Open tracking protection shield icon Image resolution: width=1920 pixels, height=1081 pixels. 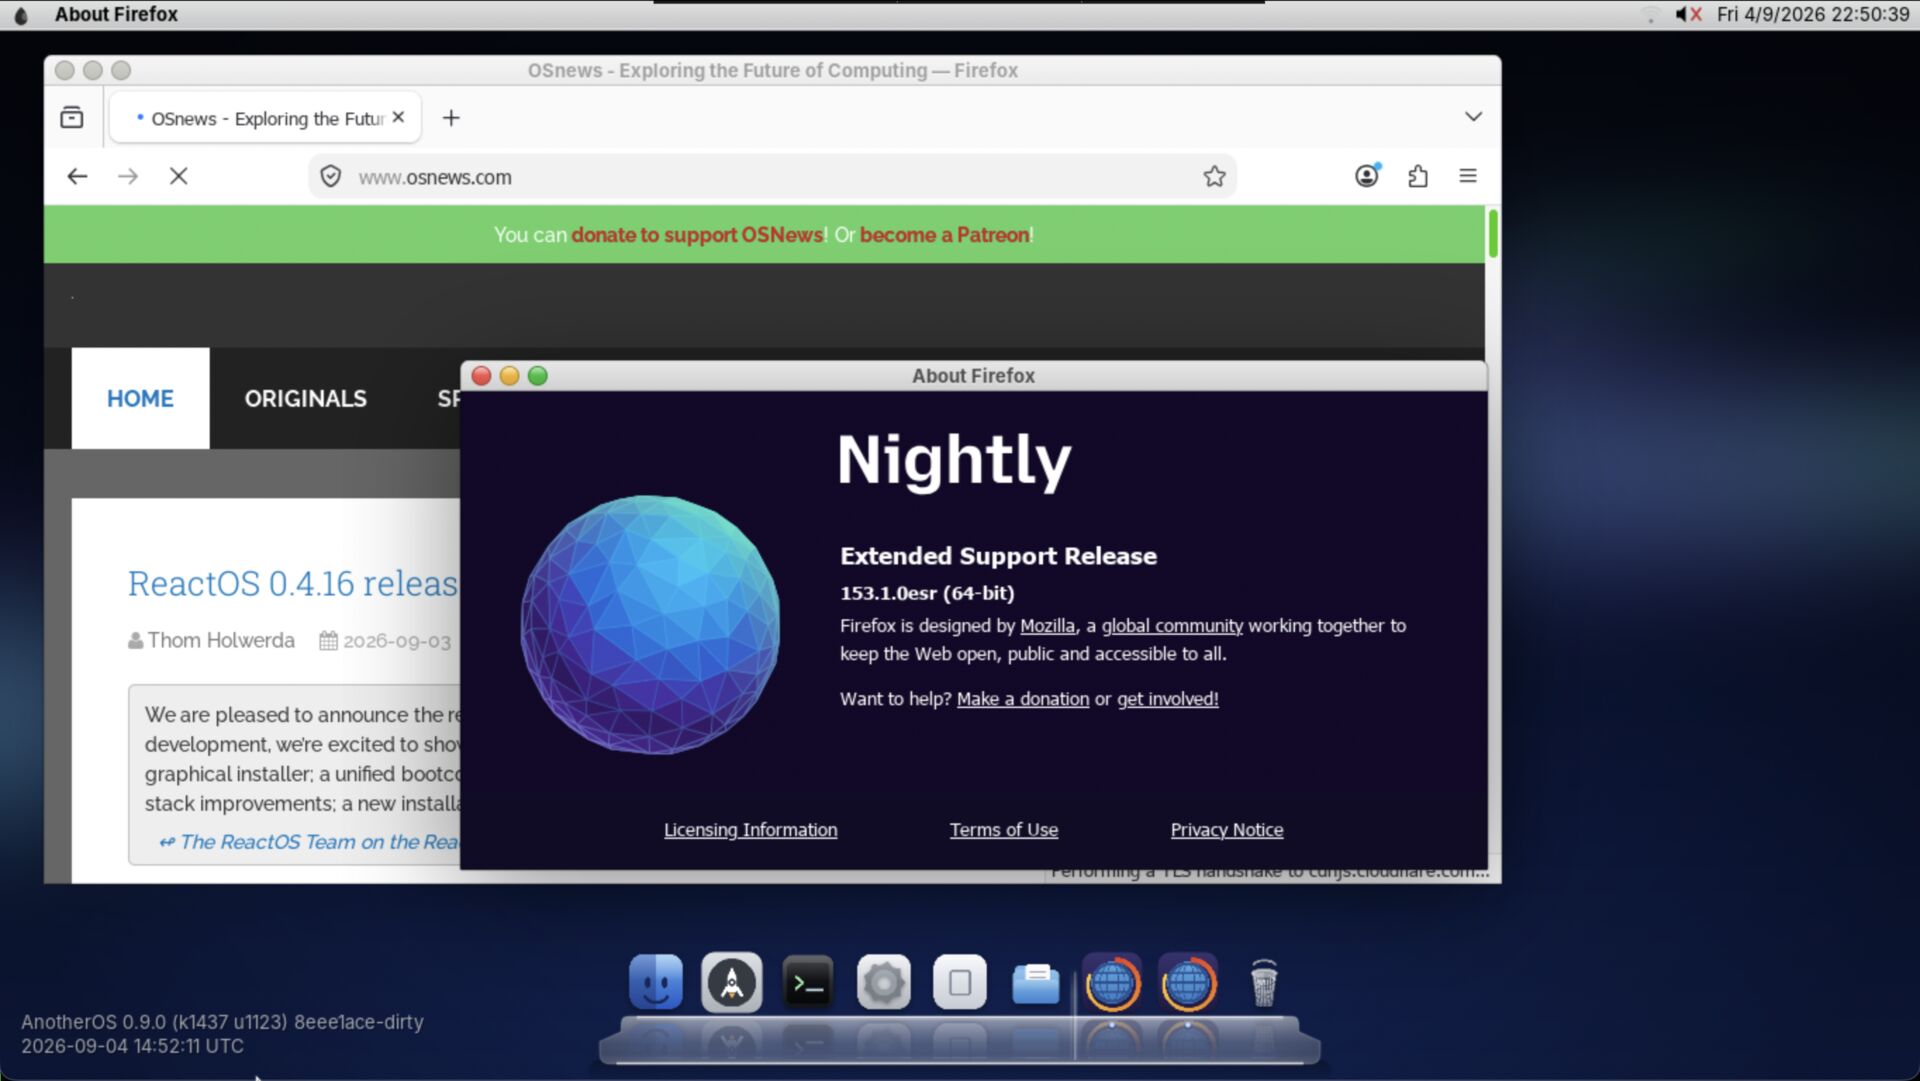point(331,177)
